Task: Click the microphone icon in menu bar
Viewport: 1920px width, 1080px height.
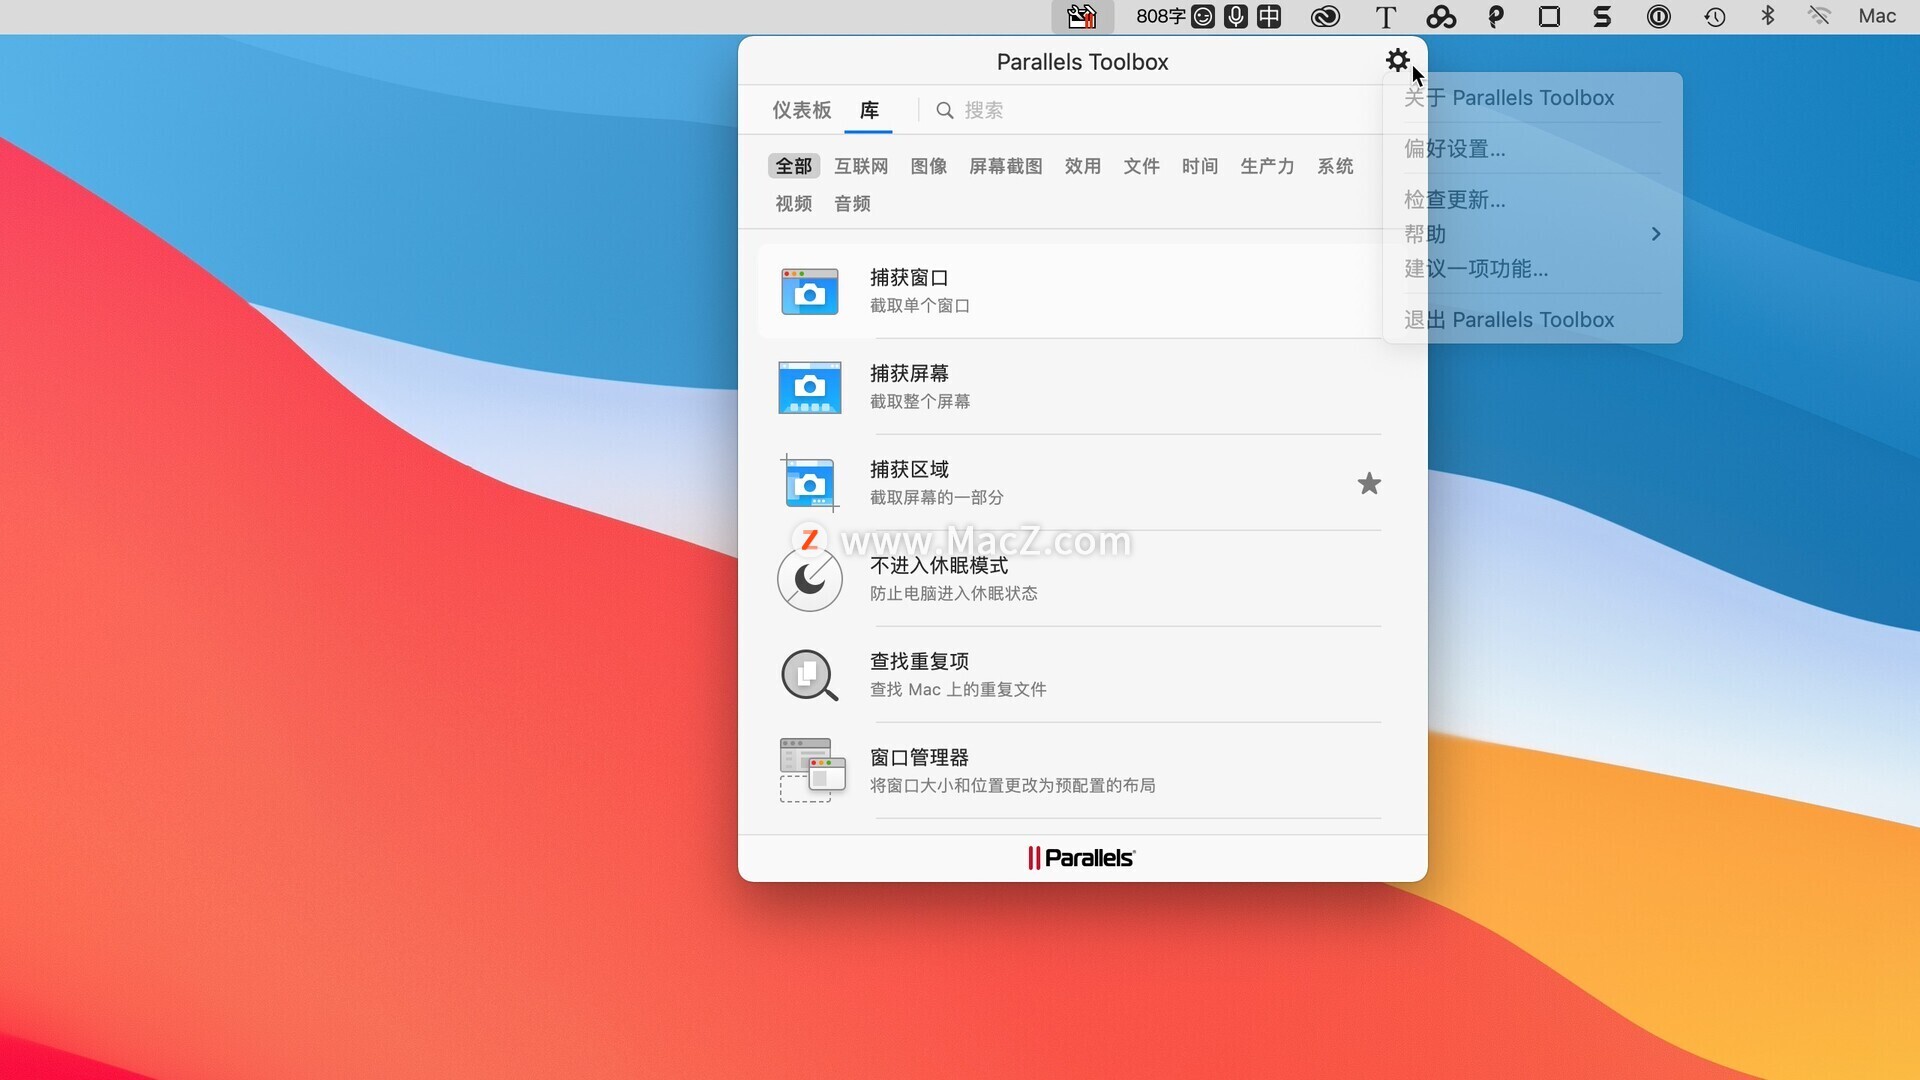Action: [1236, 16]
